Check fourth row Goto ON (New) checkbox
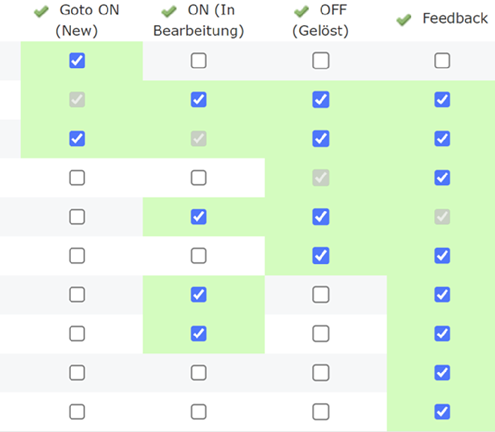The image size is (495, 432). coord(77,178)
